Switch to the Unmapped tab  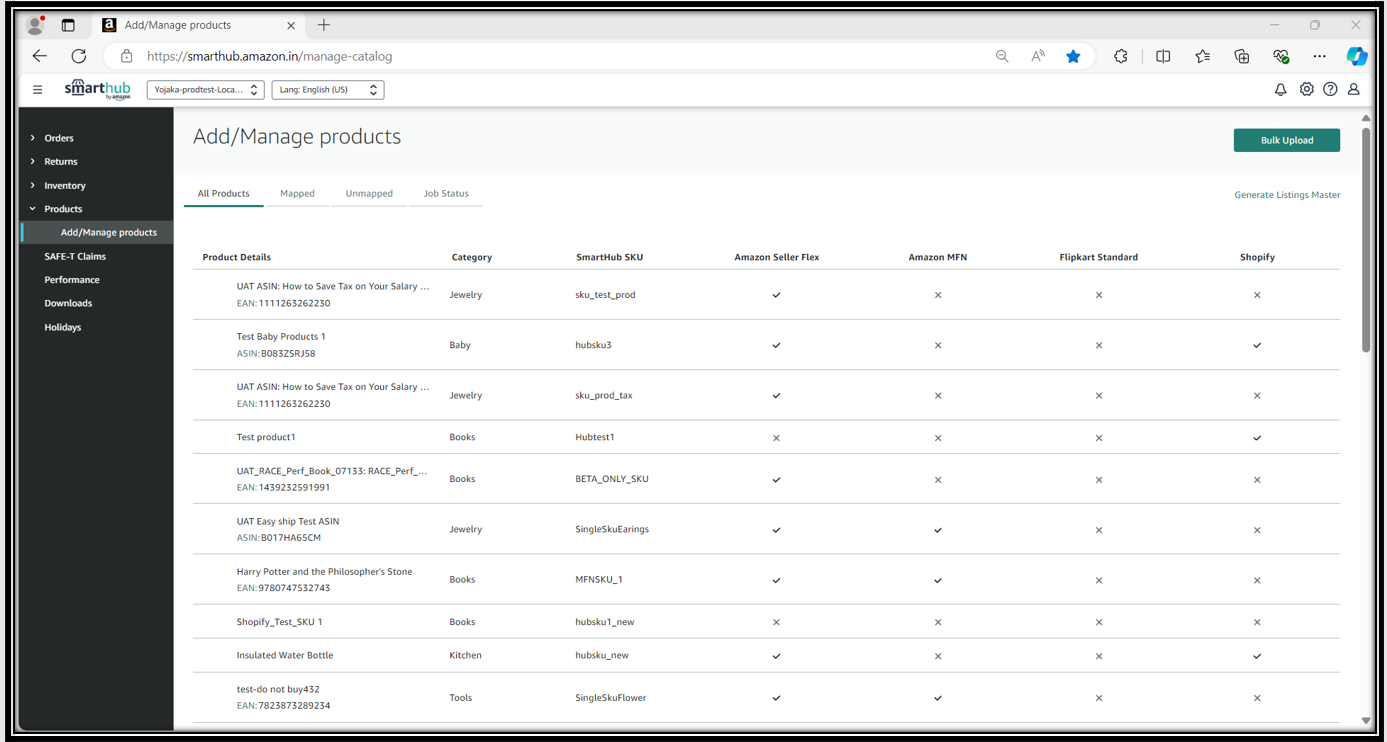click(369, 194)
